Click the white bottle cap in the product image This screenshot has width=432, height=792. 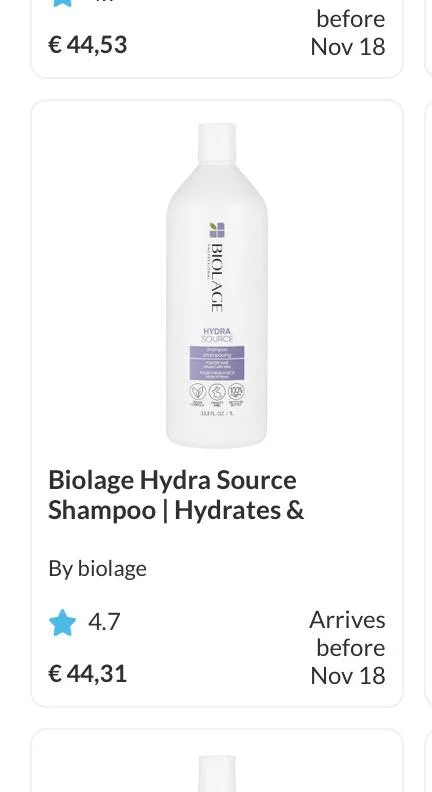(x=217, y=141)
